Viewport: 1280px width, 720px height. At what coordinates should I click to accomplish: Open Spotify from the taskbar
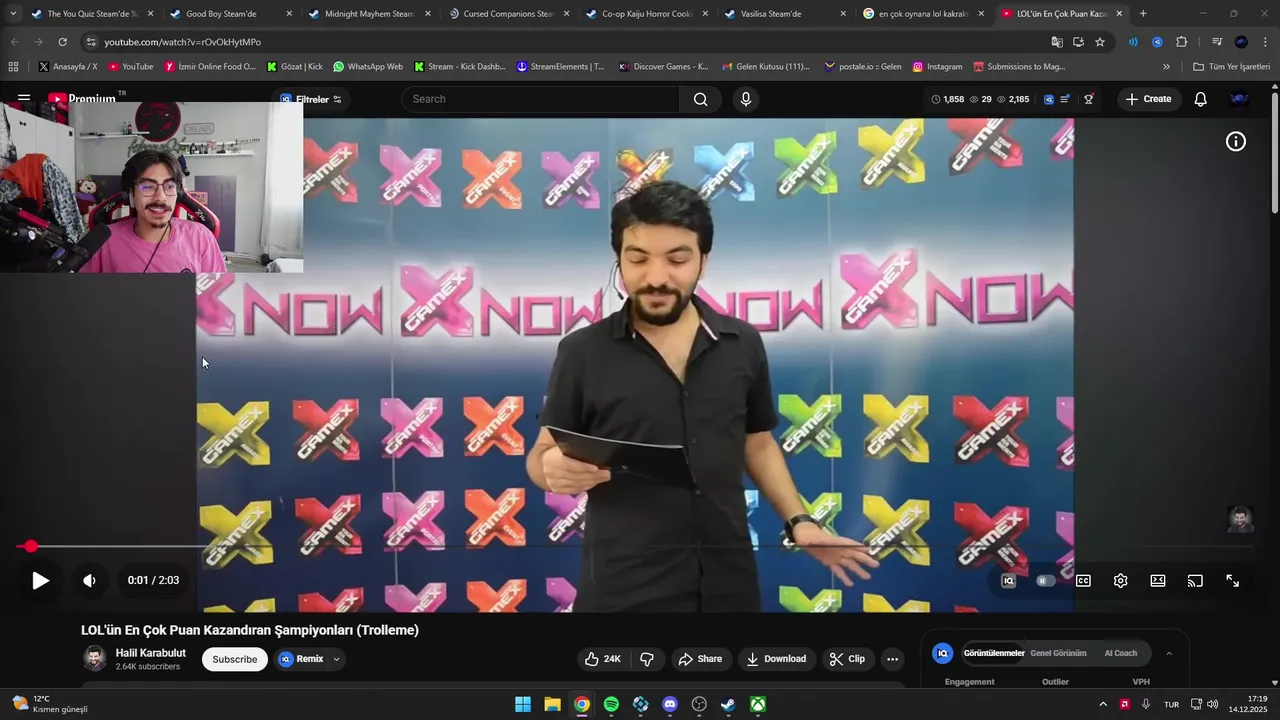click(611, 704)
